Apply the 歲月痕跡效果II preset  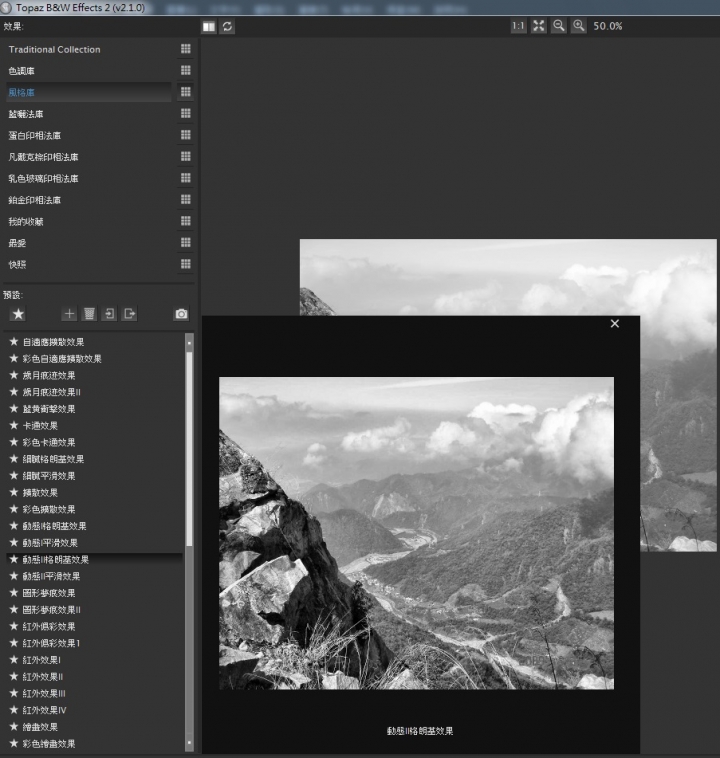(x=52, y=392)
